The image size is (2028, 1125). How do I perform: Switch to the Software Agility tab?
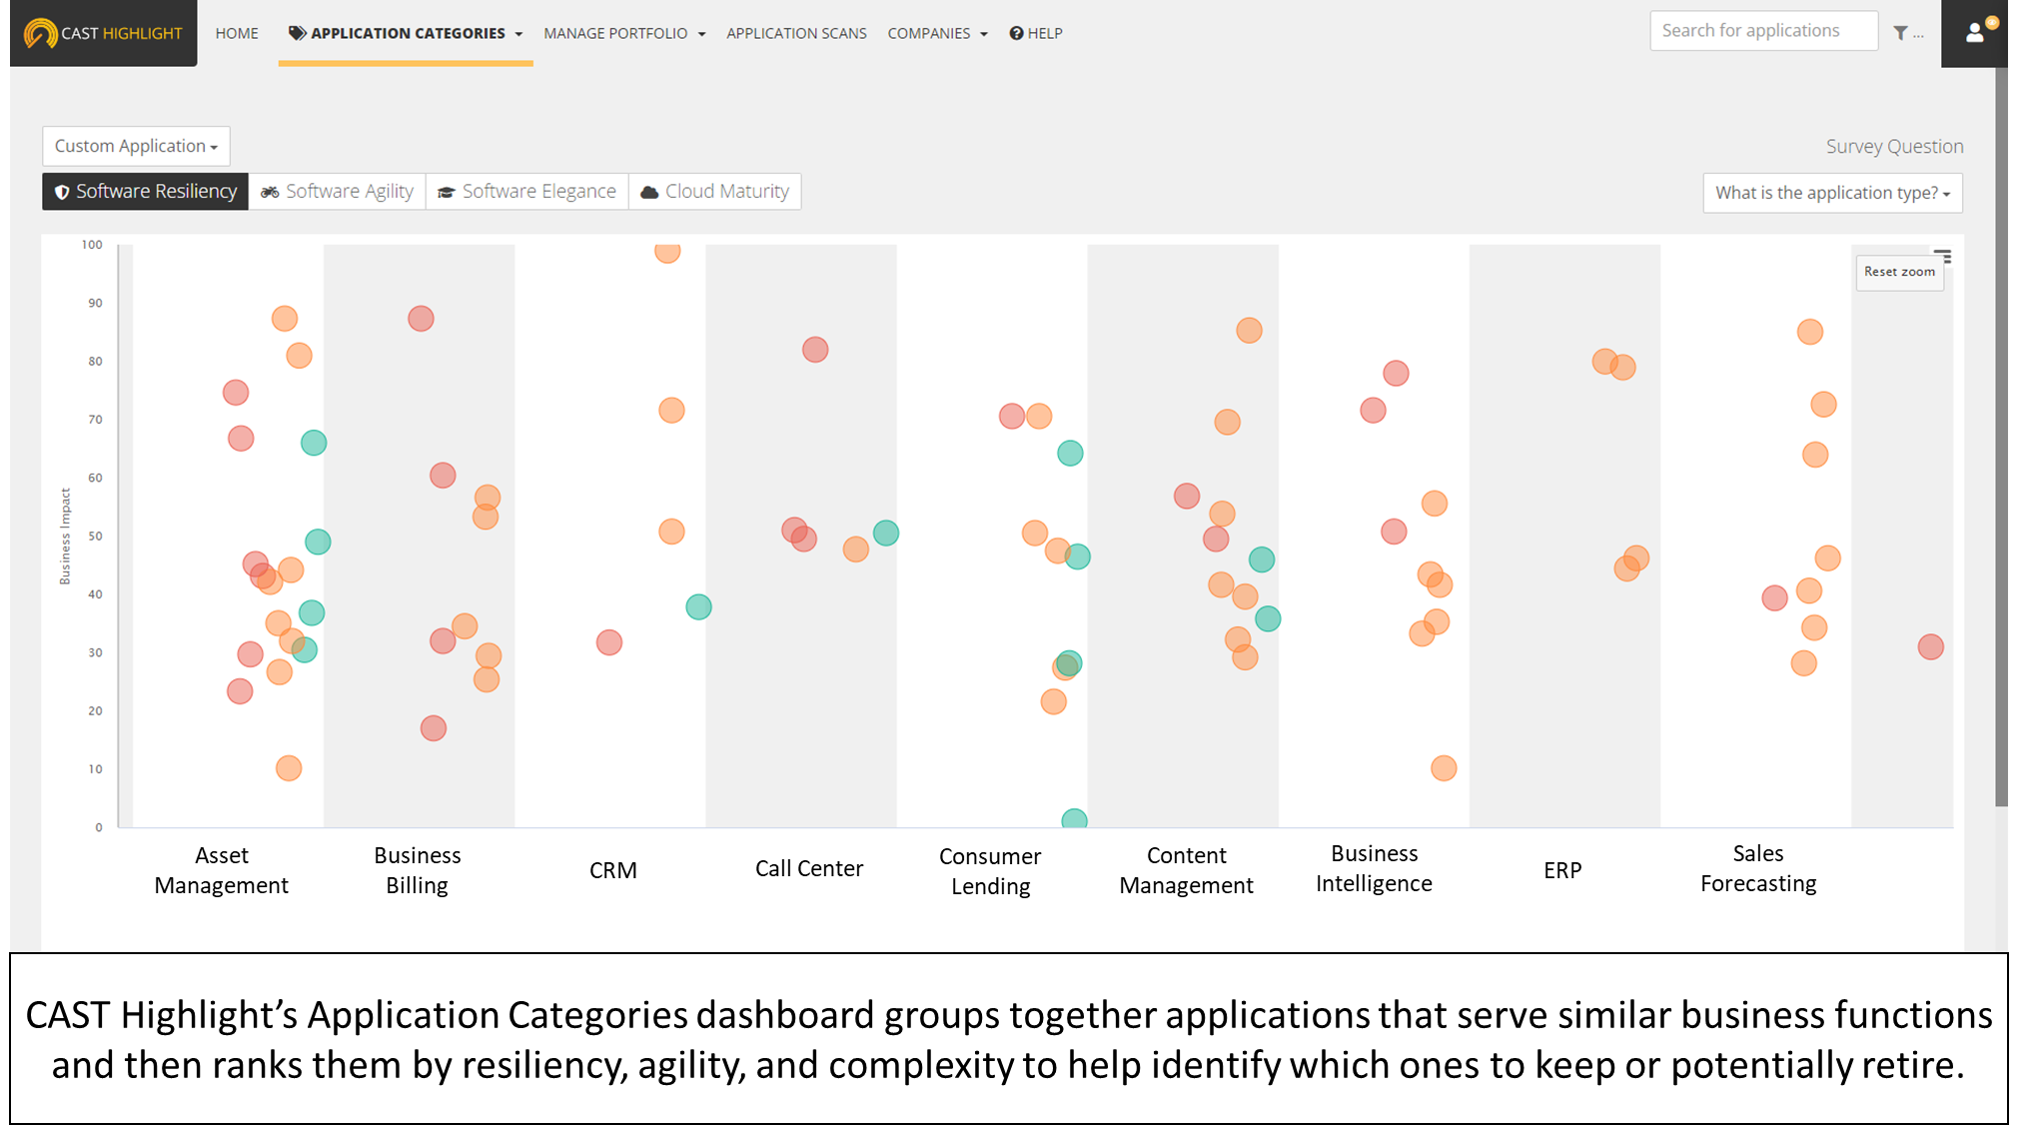click(338, 191)
